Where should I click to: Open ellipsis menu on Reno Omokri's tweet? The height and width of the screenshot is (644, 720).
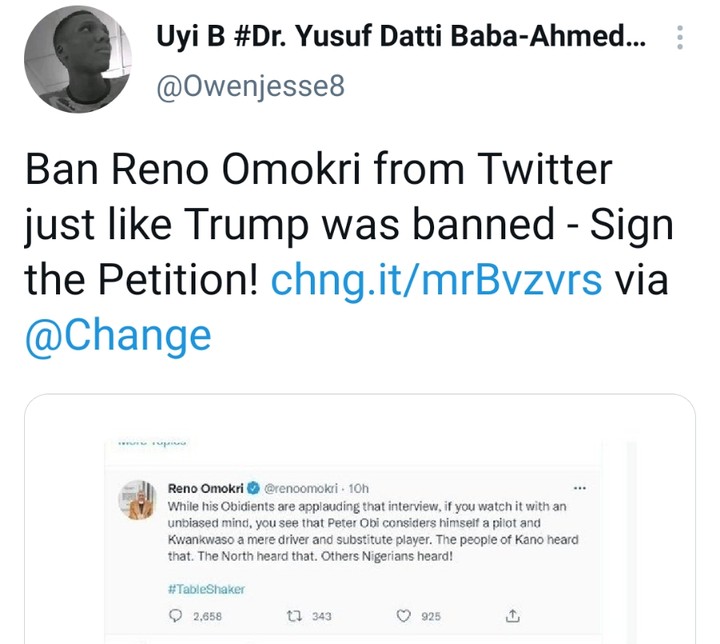(x=578, y=489)
